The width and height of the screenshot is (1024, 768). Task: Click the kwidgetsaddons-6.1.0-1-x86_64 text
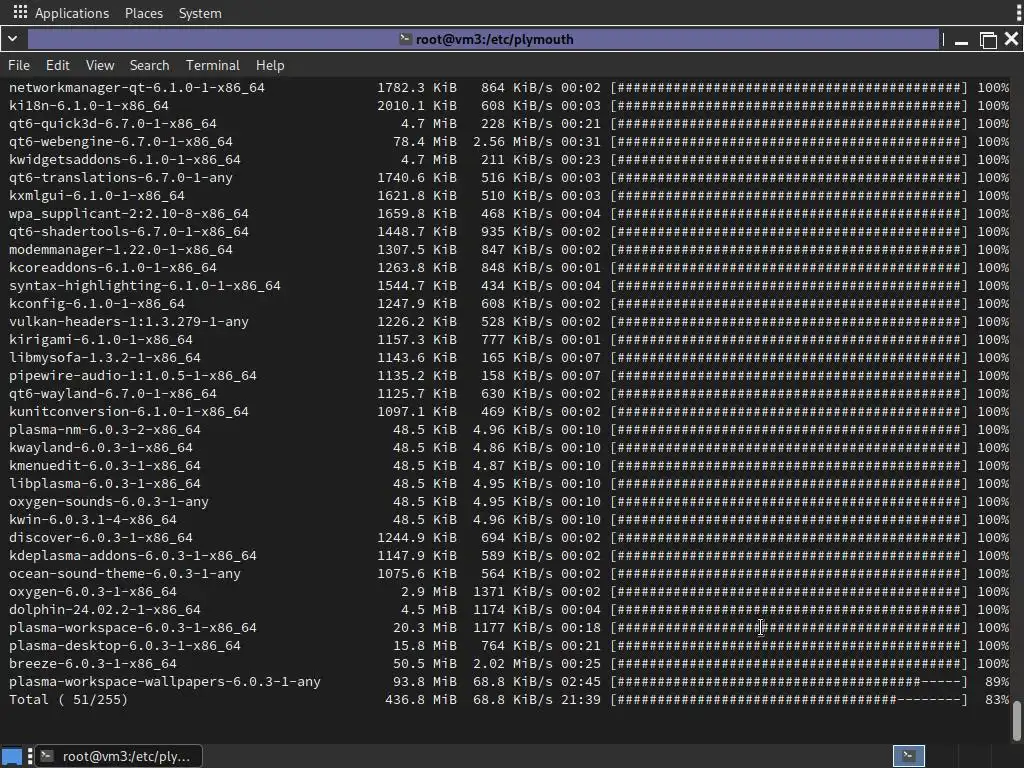(x=125, y=159)
